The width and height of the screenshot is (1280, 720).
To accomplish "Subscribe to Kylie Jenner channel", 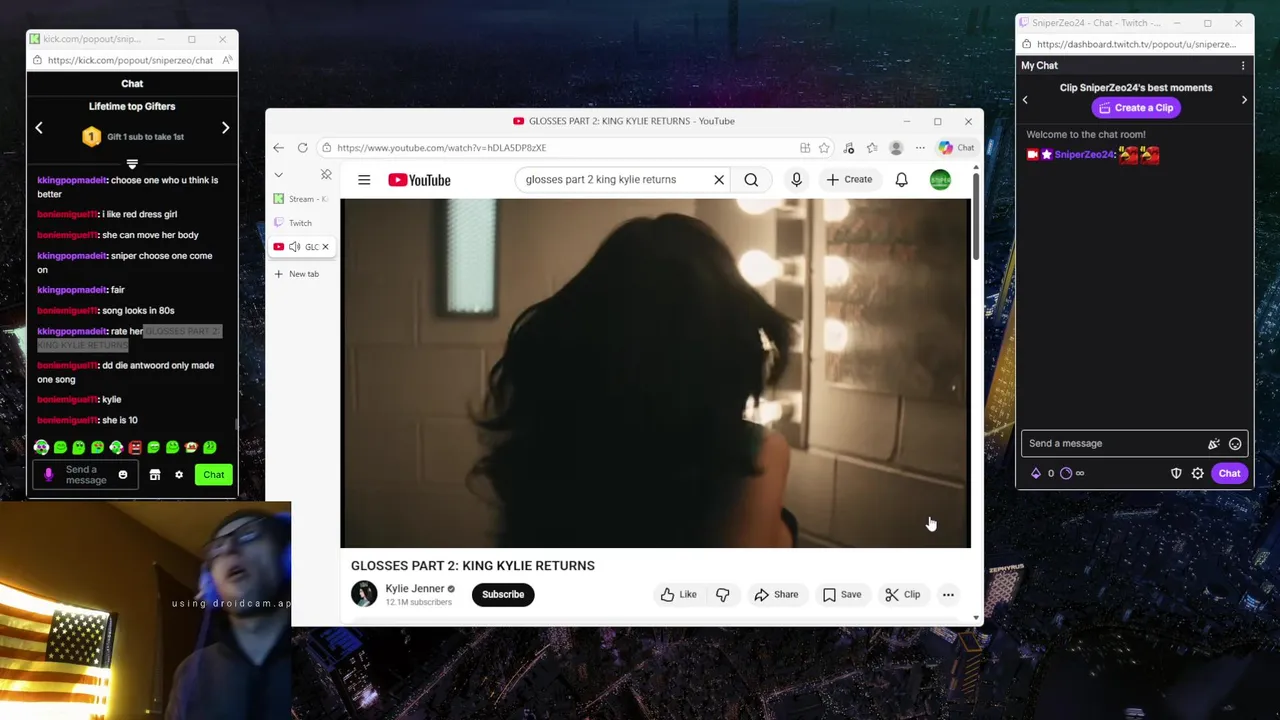I will point(503,594).
